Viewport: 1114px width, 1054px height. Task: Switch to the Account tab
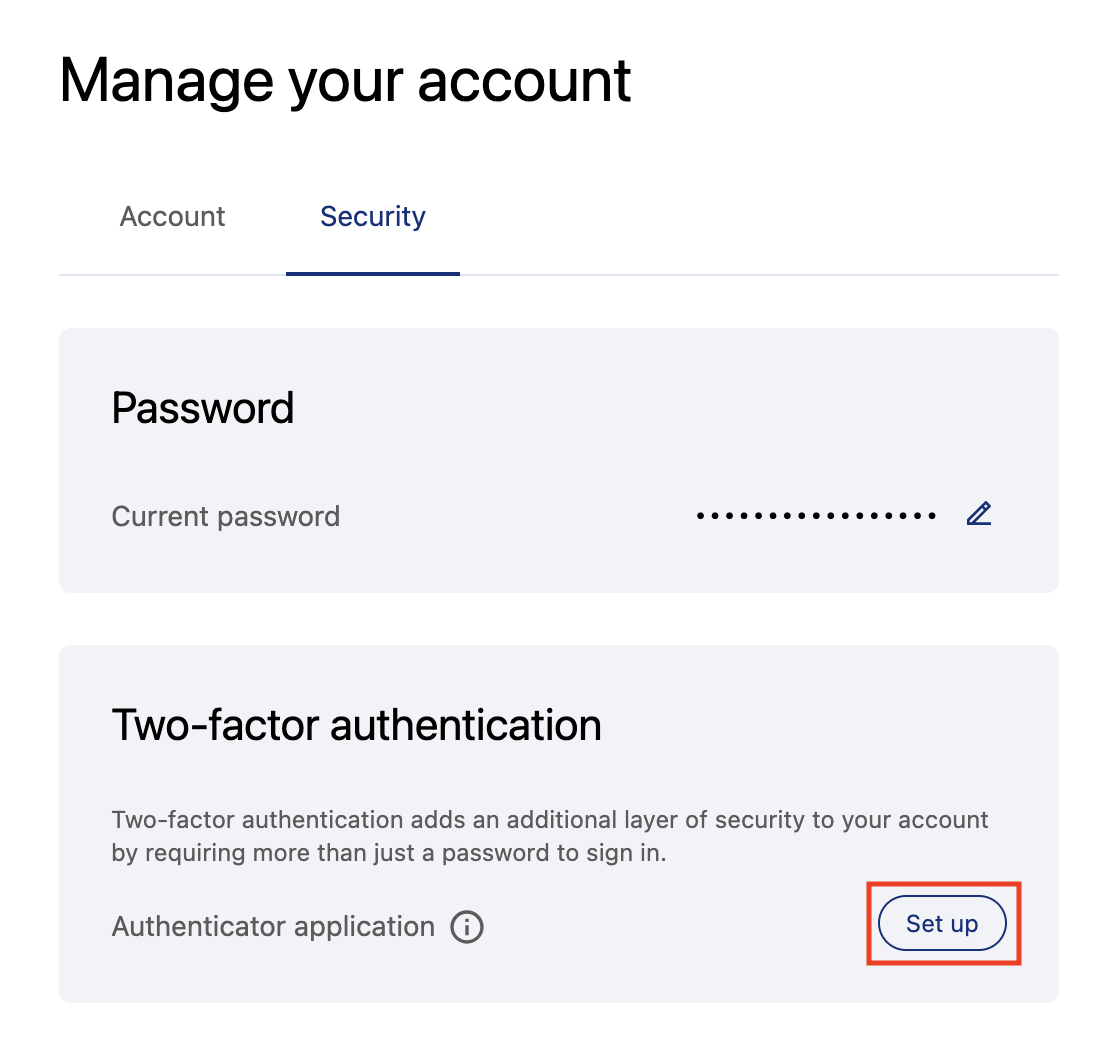[173, 217]
